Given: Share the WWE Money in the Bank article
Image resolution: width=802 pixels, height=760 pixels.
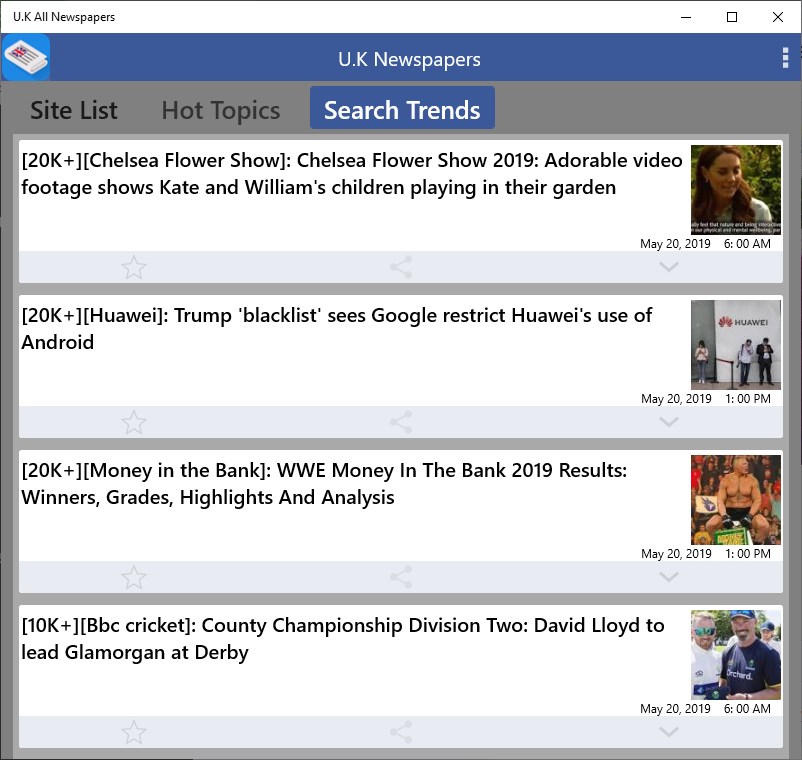Looking at the screenshot, I should 401,577.
